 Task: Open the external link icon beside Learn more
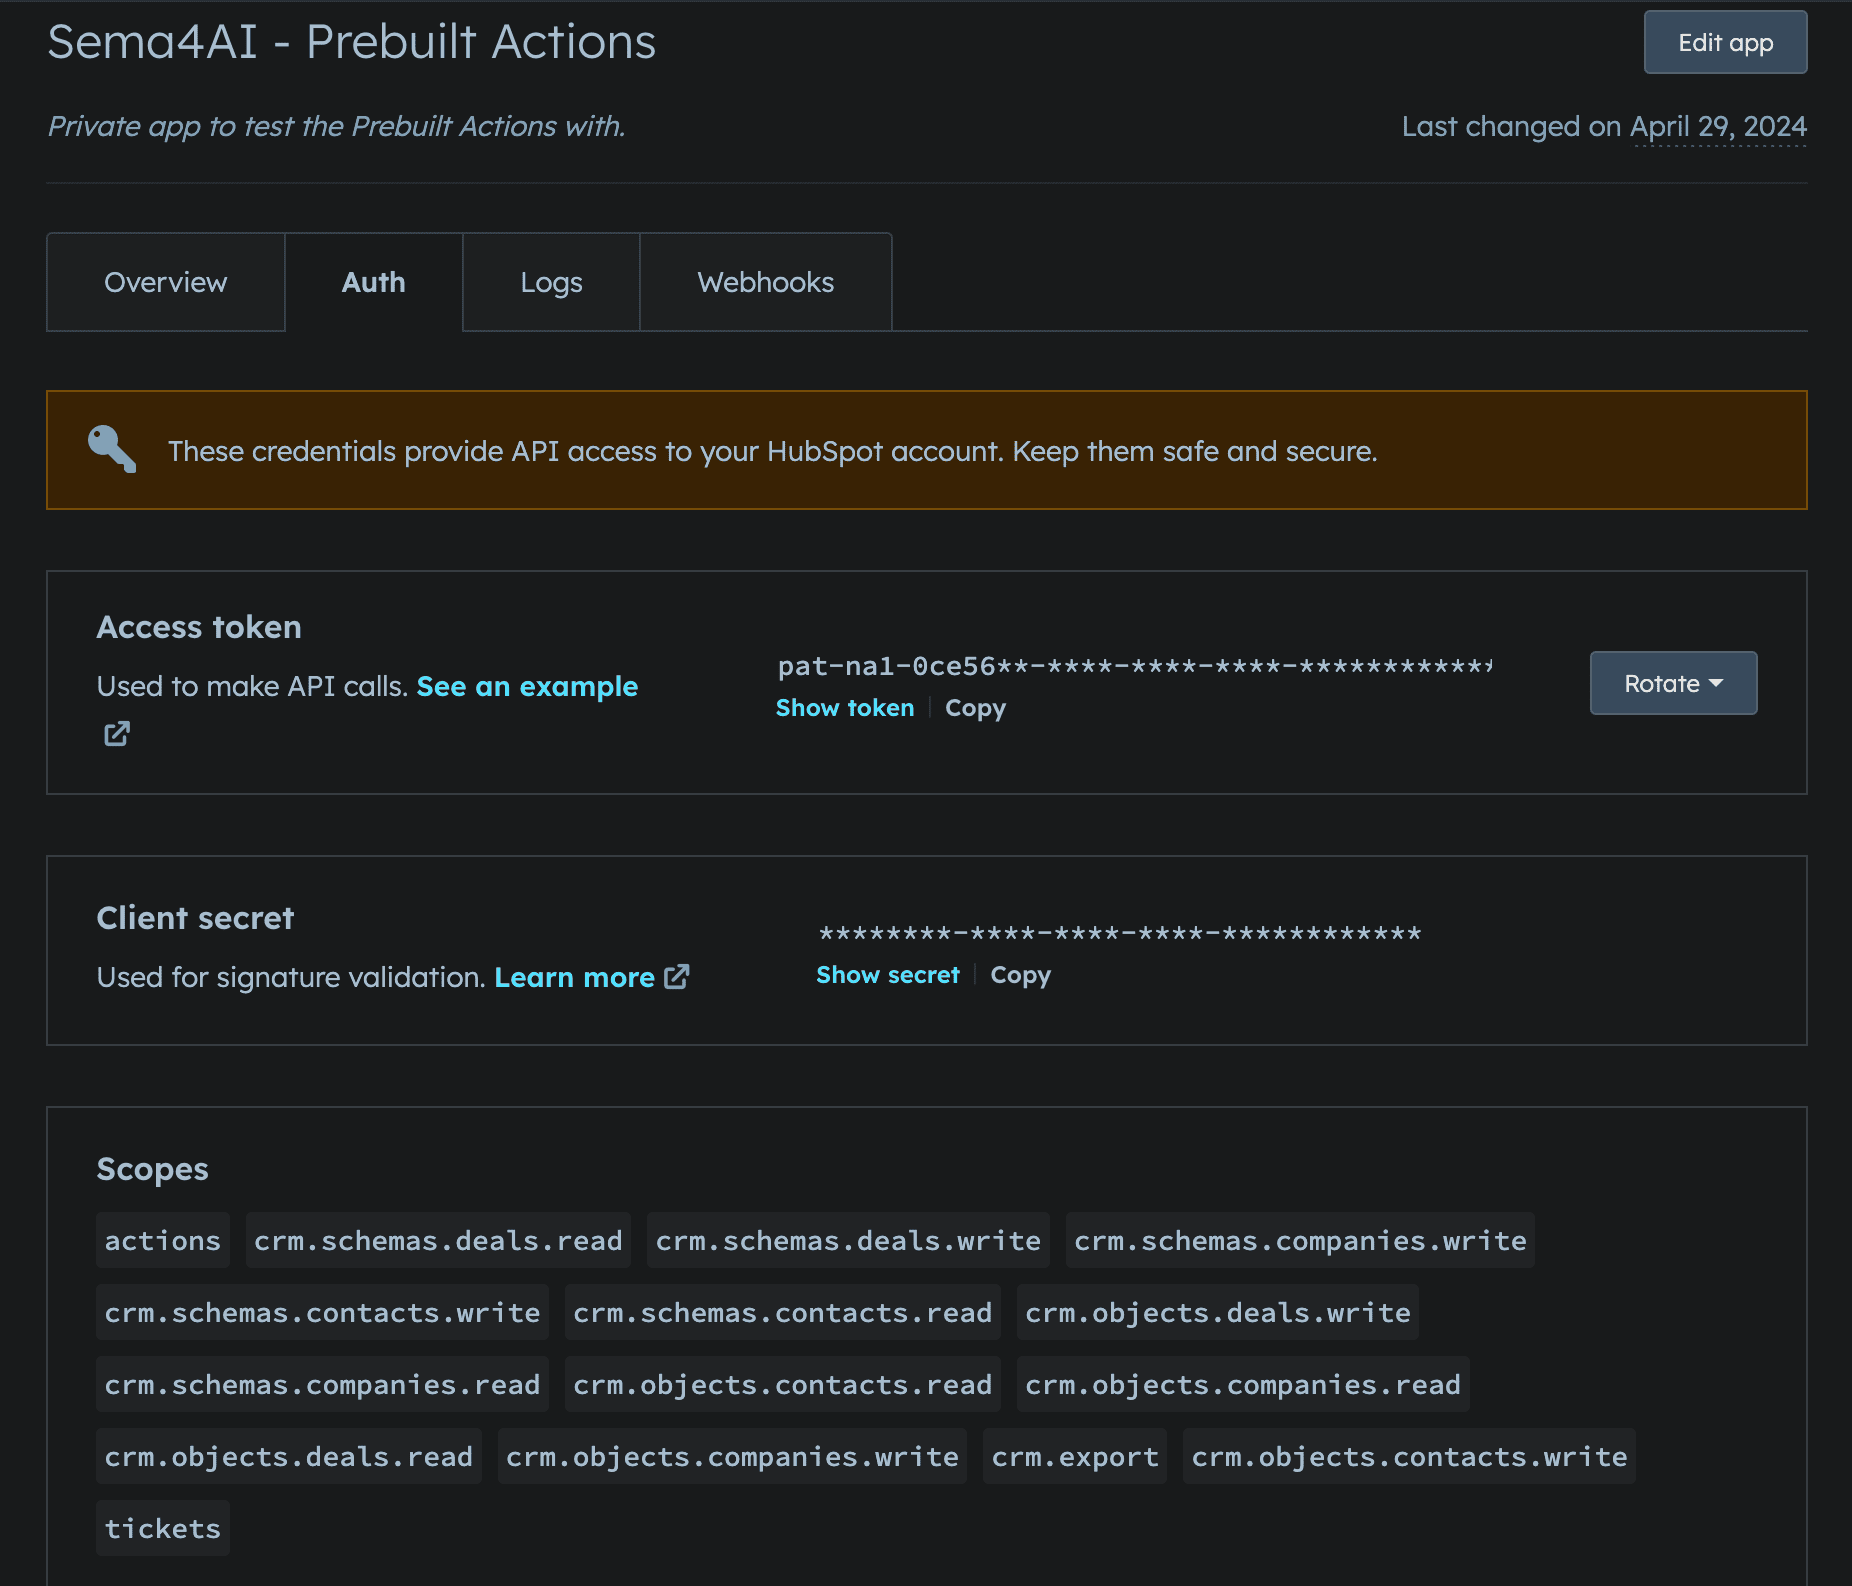coord(677,977)
